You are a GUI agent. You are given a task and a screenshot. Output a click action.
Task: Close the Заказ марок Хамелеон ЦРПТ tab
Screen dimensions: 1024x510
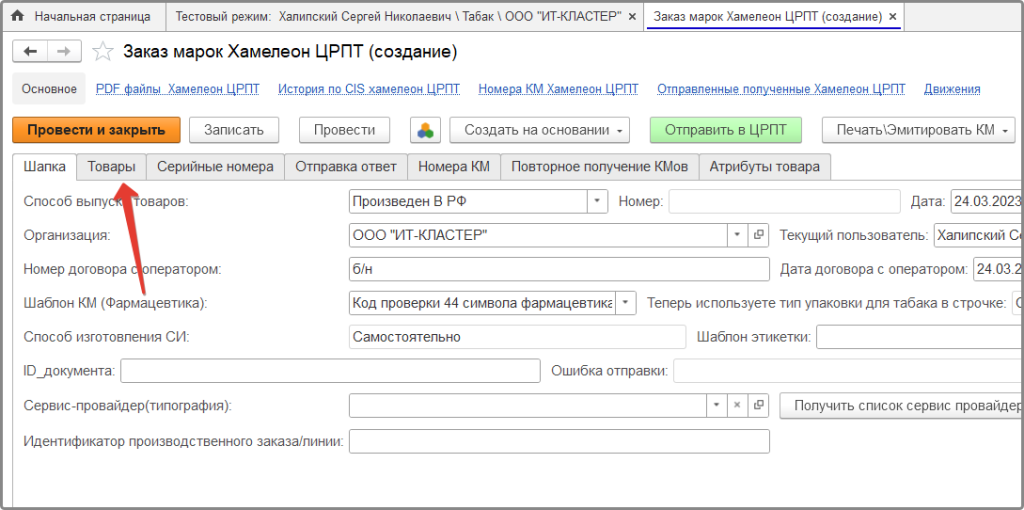click(893, 16)
